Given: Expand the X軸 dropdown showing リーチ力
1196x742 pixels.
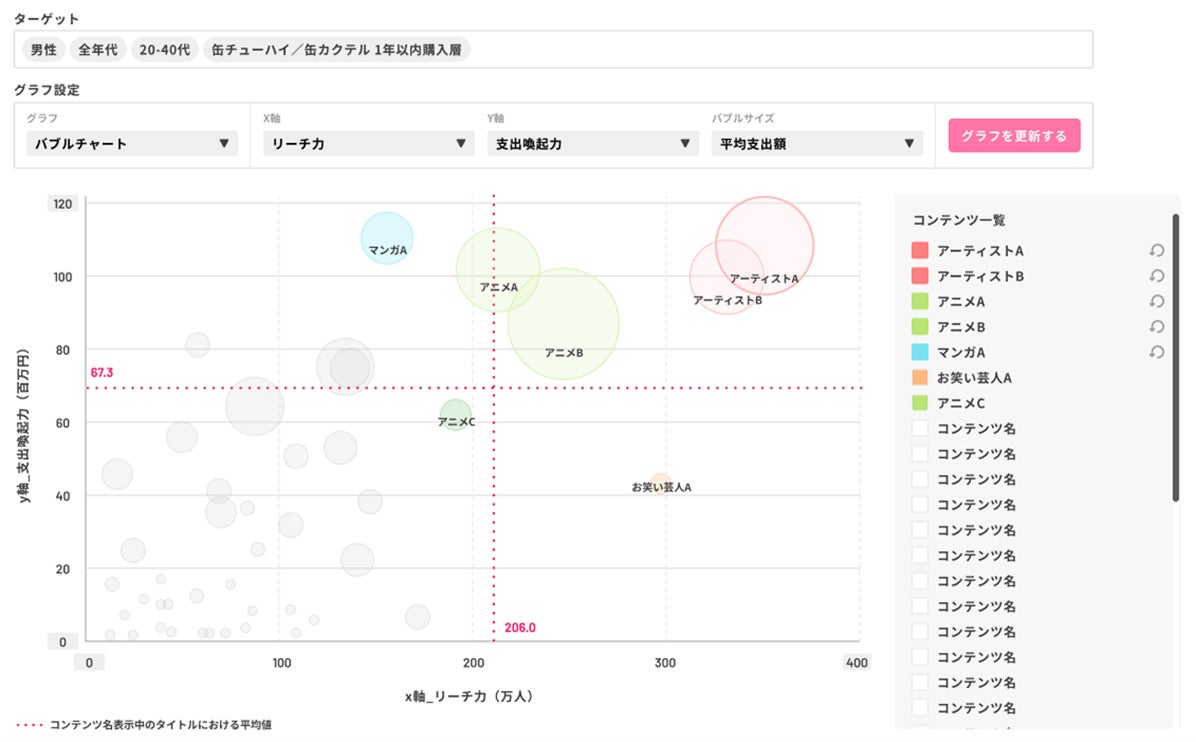Looking at the screenshot, I should click(x=368, y=144).
